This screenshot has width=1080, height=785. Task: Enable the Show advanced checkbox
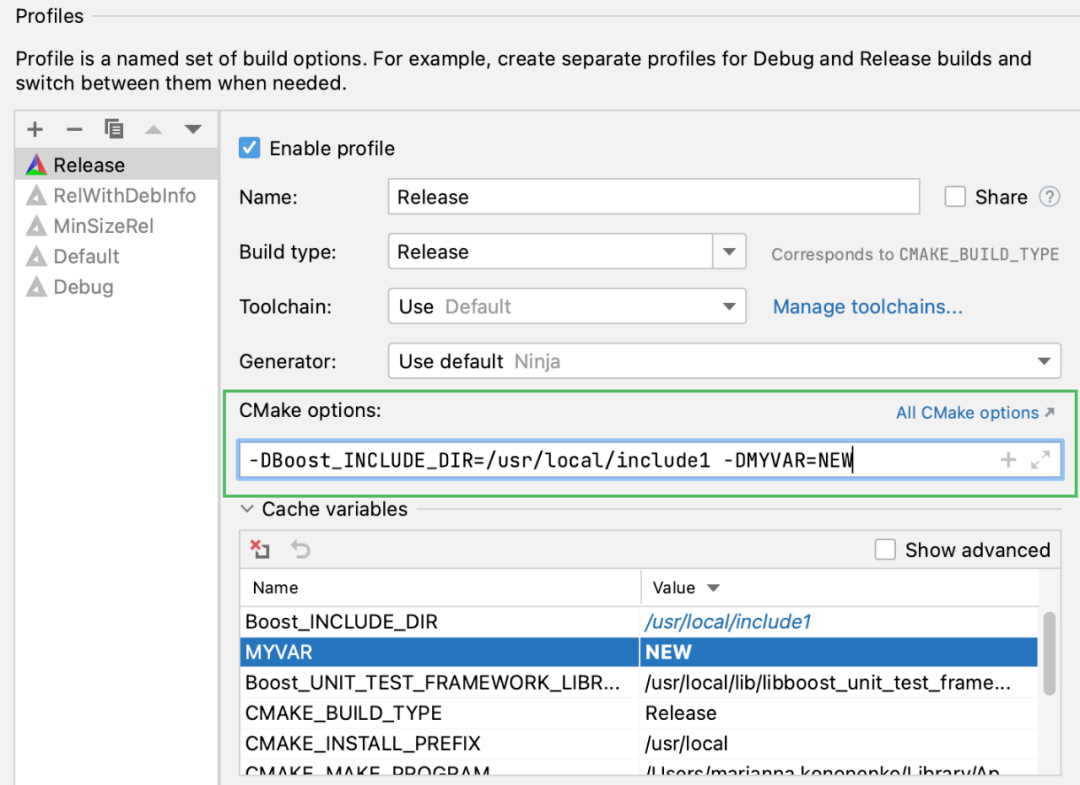[885, 550]
